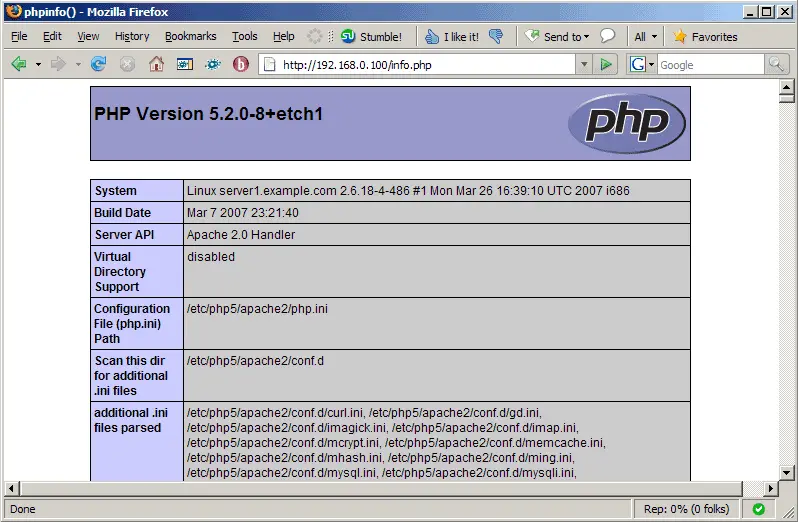Viewport: 798px width, 522px height.
Task: Click the loading throbber icon
Action: point(315,36)
